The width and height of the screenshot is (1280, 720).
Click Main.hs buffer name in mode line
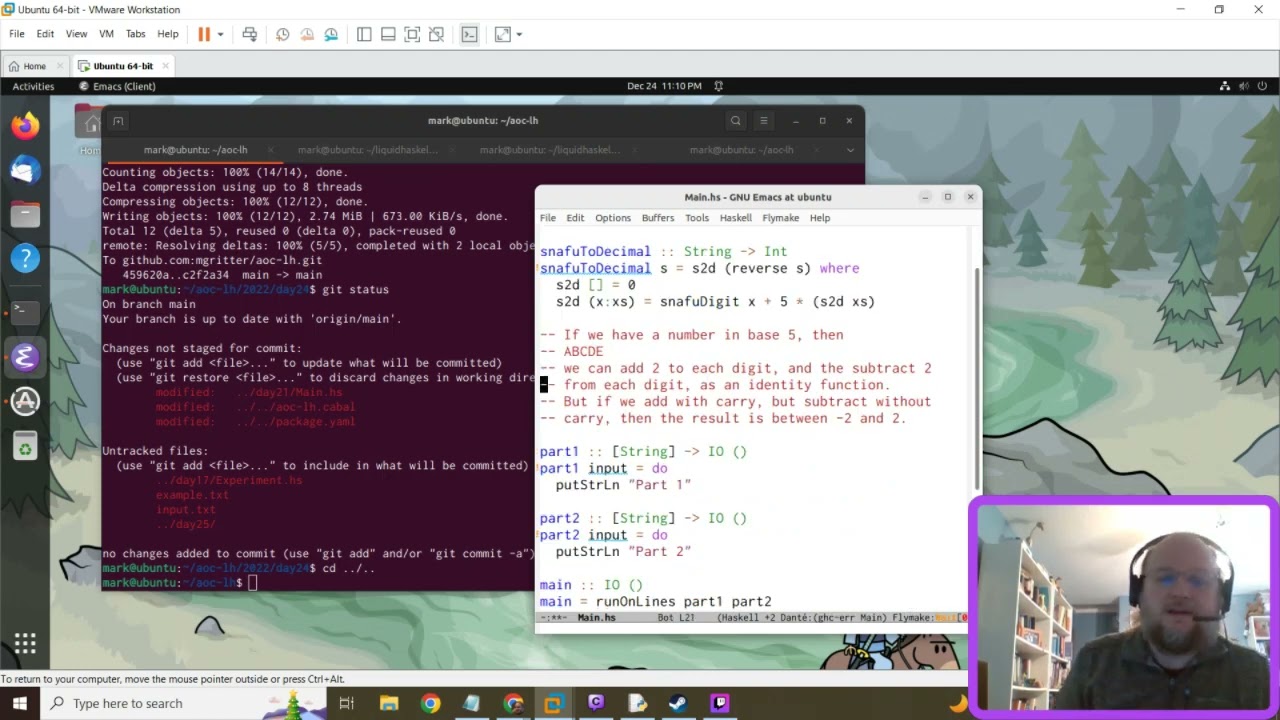[596, 618]
